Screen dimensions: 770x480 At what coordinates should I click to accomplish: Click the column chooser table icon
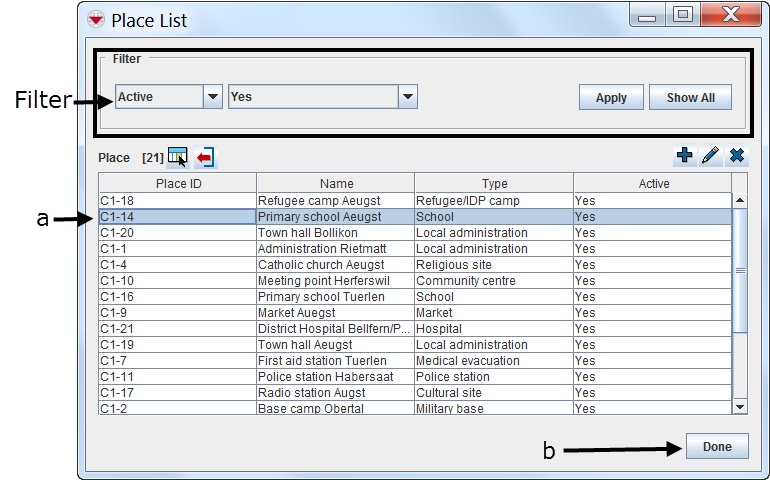[x=177, y=157]
